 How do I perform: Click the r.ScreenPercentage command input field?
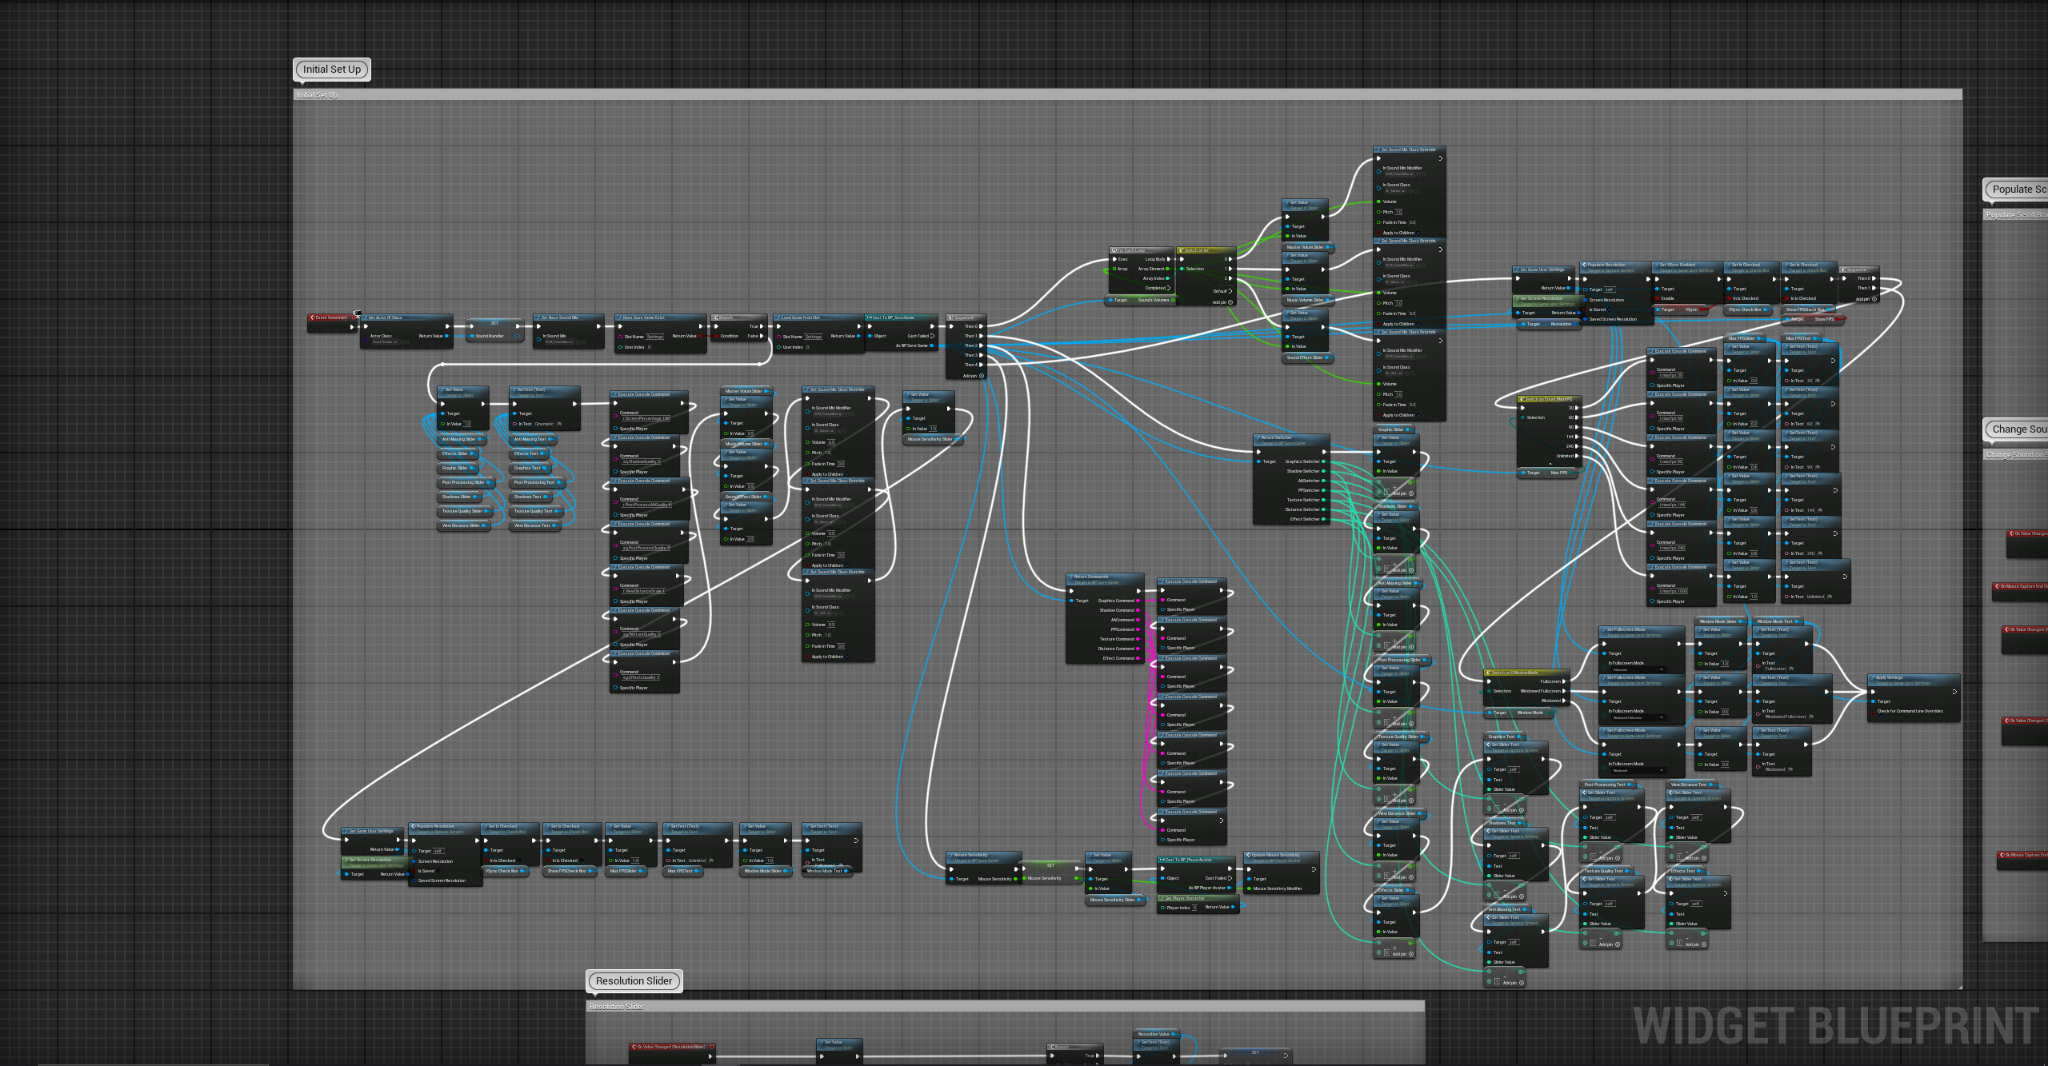[x=646, y=418]
